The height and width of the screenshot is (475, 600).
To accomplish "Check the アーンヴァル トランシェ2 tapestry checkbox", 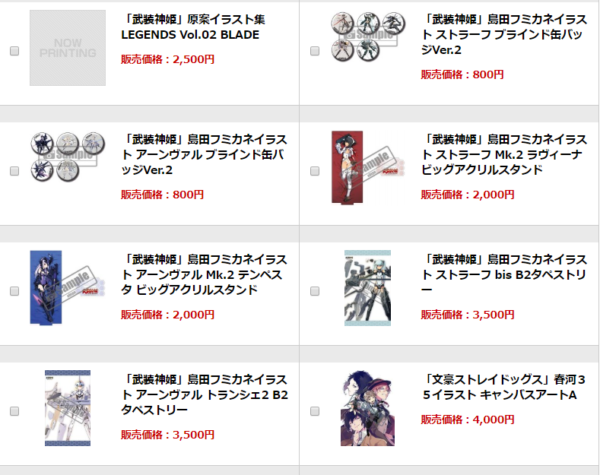I will tap(15, 411).
